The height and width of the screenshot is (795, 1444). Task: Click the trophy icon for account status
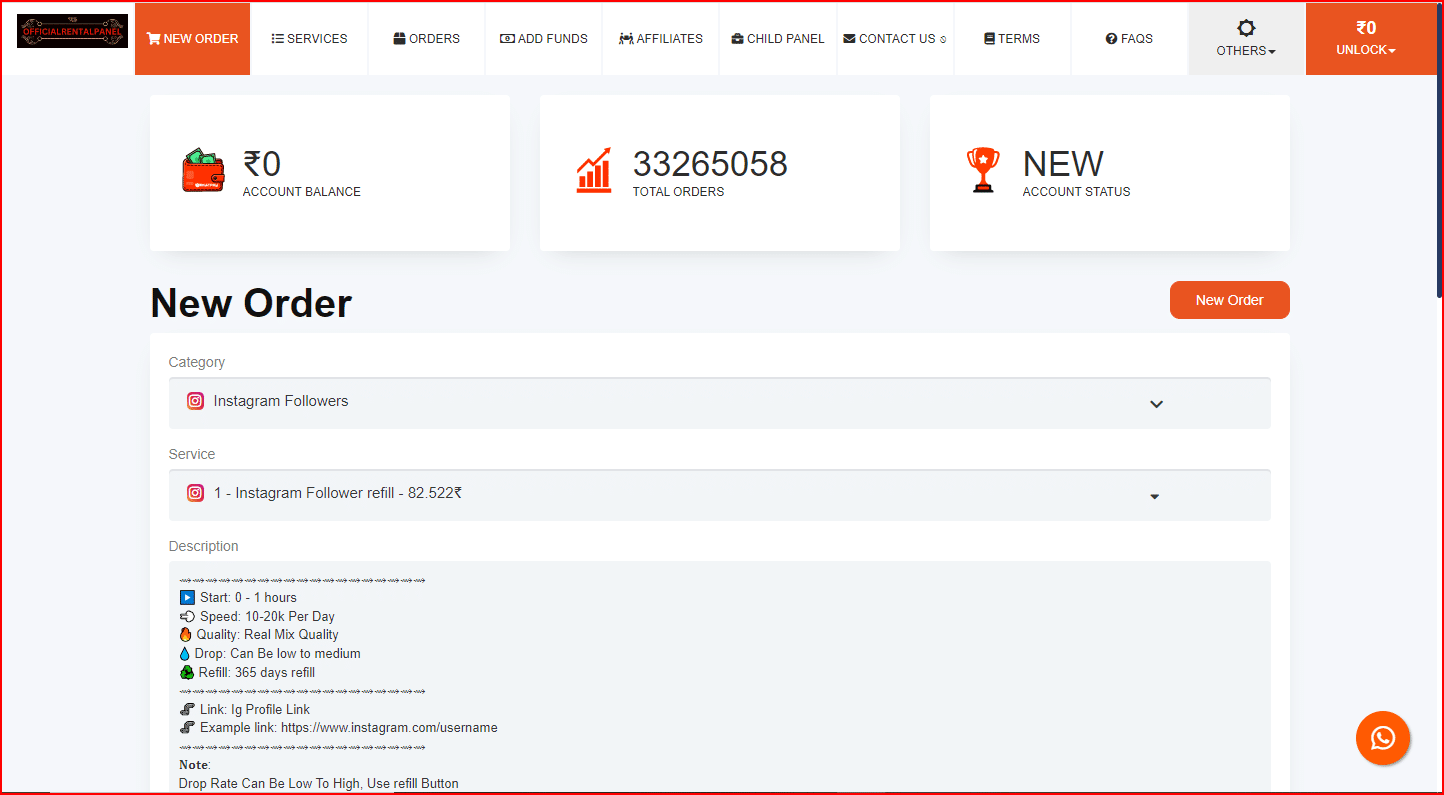(983, 171)
